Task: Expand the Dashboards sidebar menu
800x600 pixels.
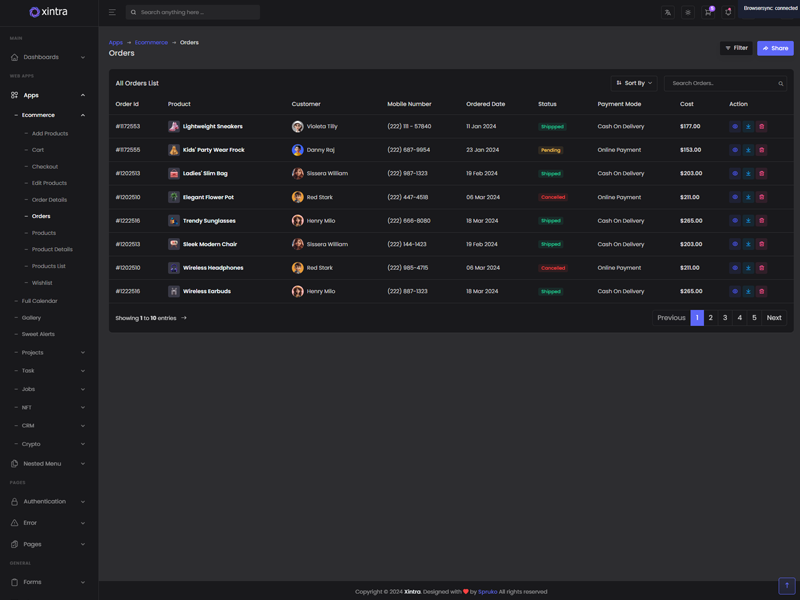Action: (48, 57)
